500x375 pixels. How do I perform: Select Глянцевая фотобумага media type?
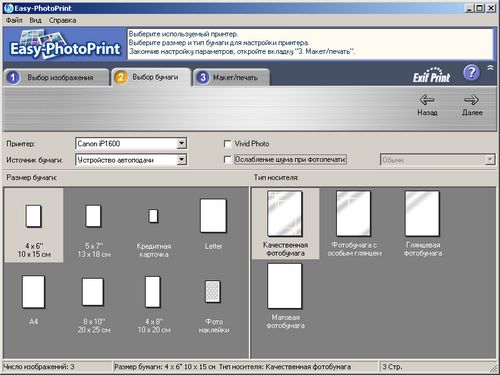(423, 224)
